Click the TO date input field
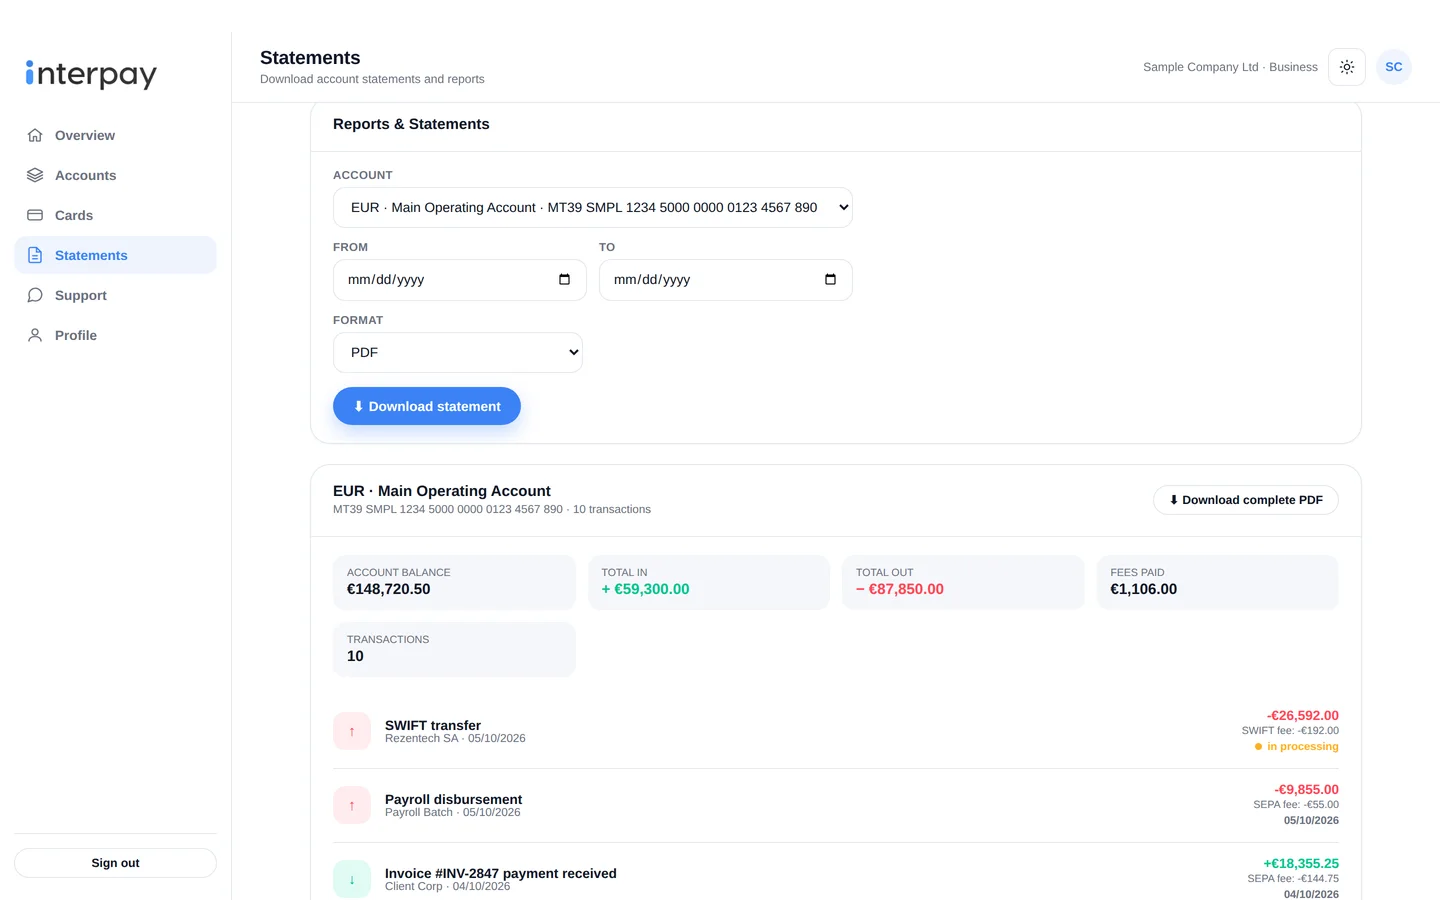Screen dimensions: 1440x900 click(726, 280)
